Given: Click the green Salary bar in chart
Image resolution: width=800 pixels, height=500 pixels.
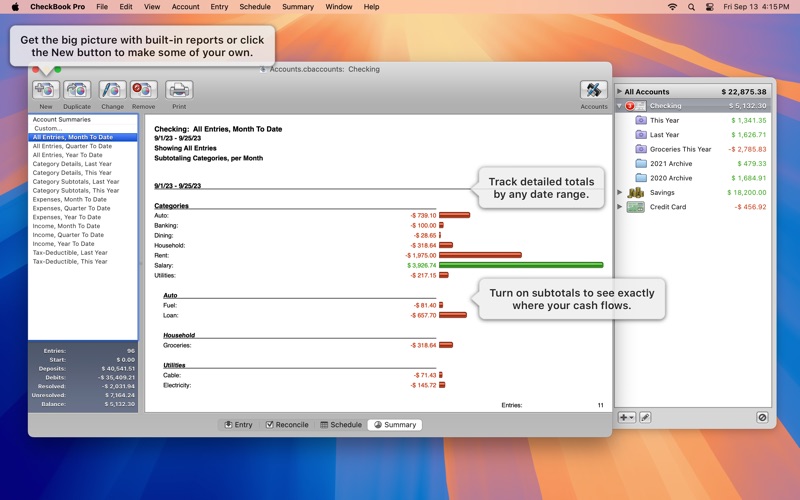Looking at the screenshot, I should pos(521,265).
